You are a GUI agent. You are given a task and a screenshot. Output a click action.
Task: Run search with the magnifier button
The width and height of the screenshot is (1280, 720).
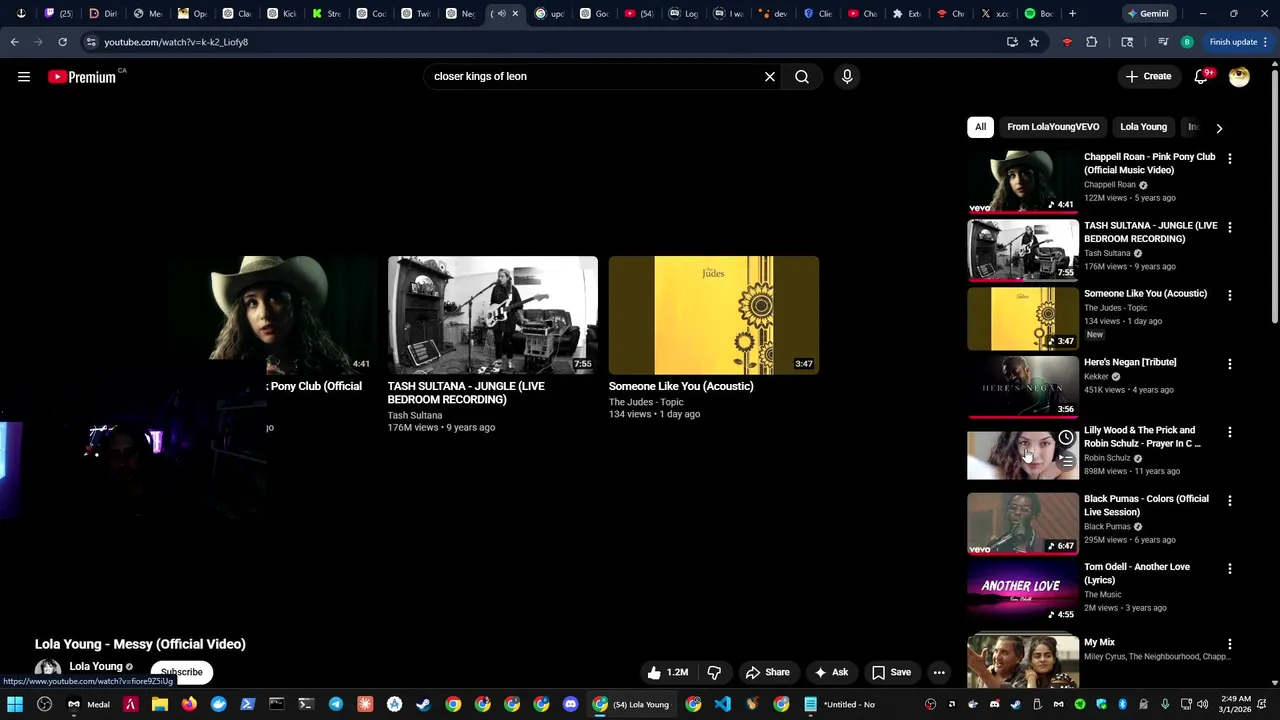(x=802, y=77)
